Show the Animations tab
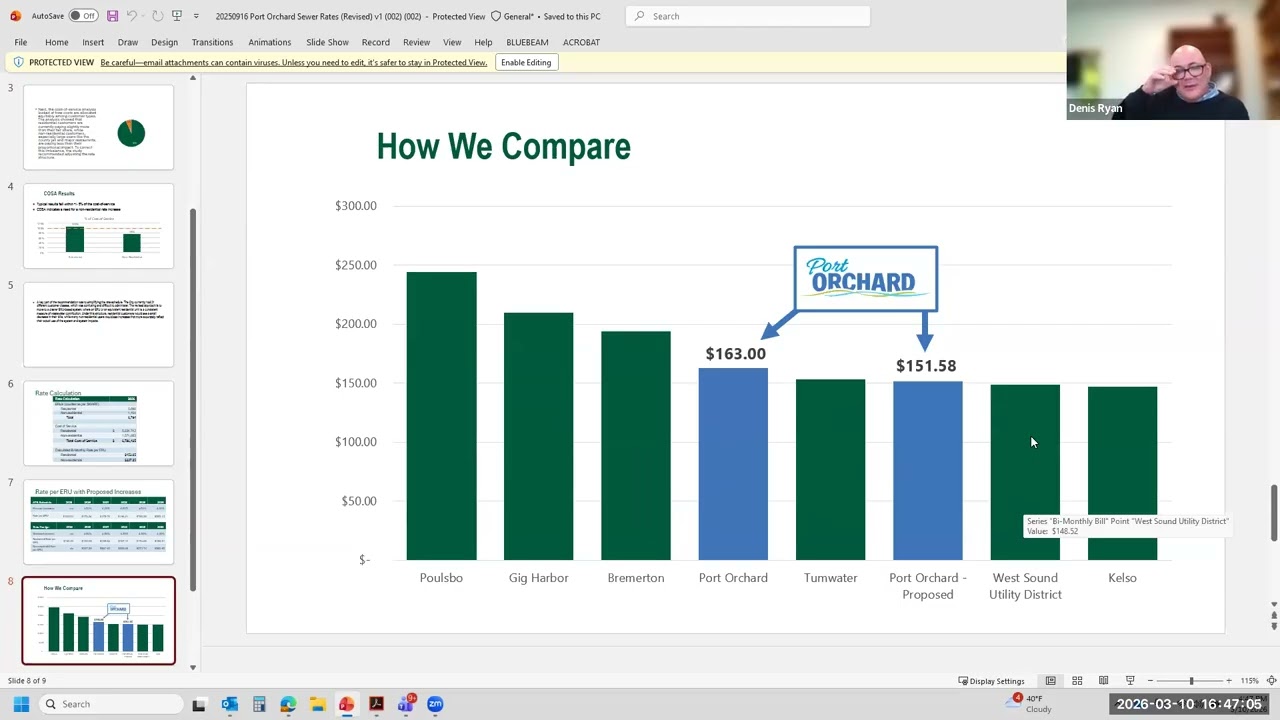The width and height of the screenshot is (1280, 720). 269,42
